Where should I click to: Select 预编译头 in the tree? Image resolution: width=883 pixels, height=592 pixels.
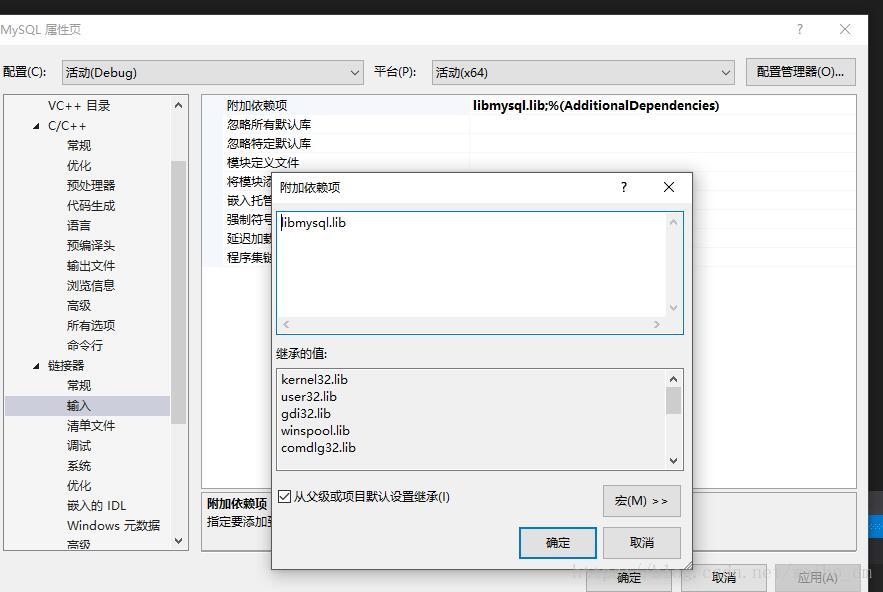click(x=91, y=246)
